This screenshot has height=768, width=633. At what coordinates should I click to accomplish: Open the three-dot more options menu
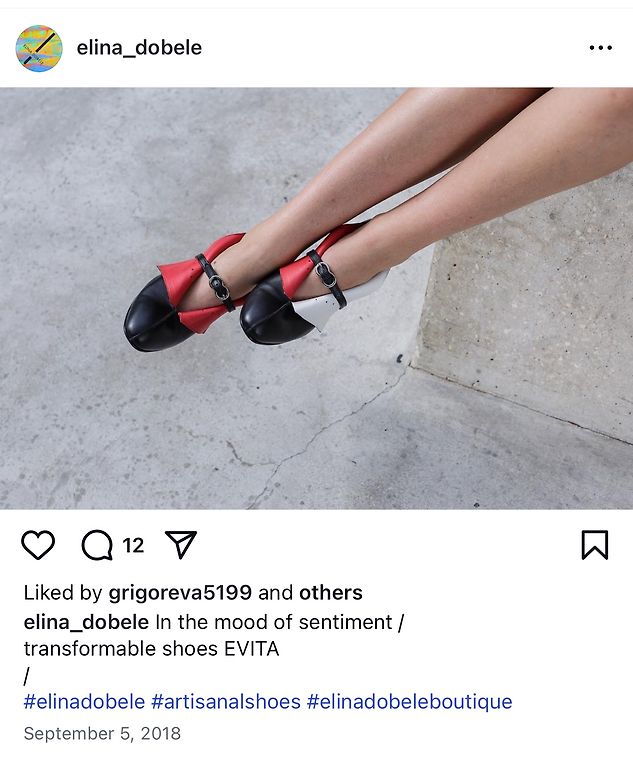point(601,48)
